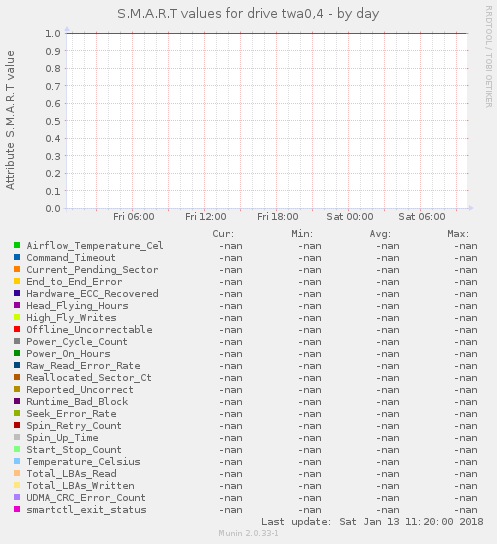Click the violet UDMA_CRC_Error_Count swatch
This screenshot has width=497, height=544.
[17, 498]
